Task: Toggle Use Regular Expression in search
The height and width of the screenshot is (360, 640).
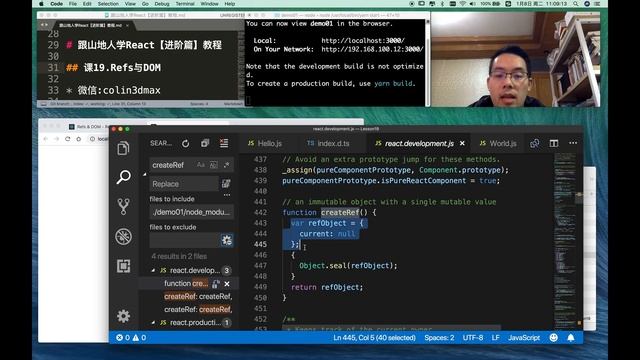Action: (x=227, y=165)
